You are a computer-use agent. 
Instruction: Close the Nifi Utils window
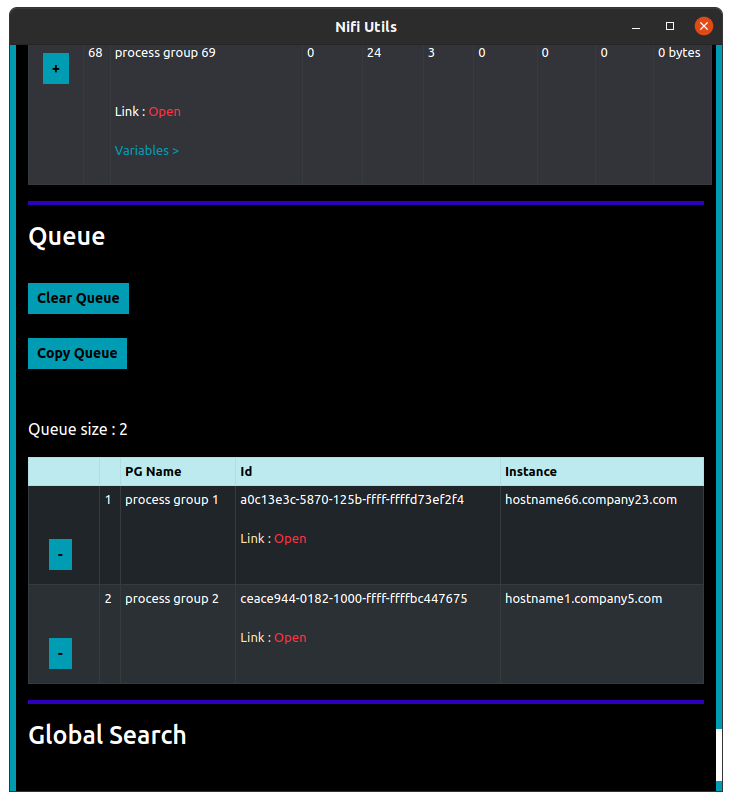pyautogui.click(x=704, y=26)
